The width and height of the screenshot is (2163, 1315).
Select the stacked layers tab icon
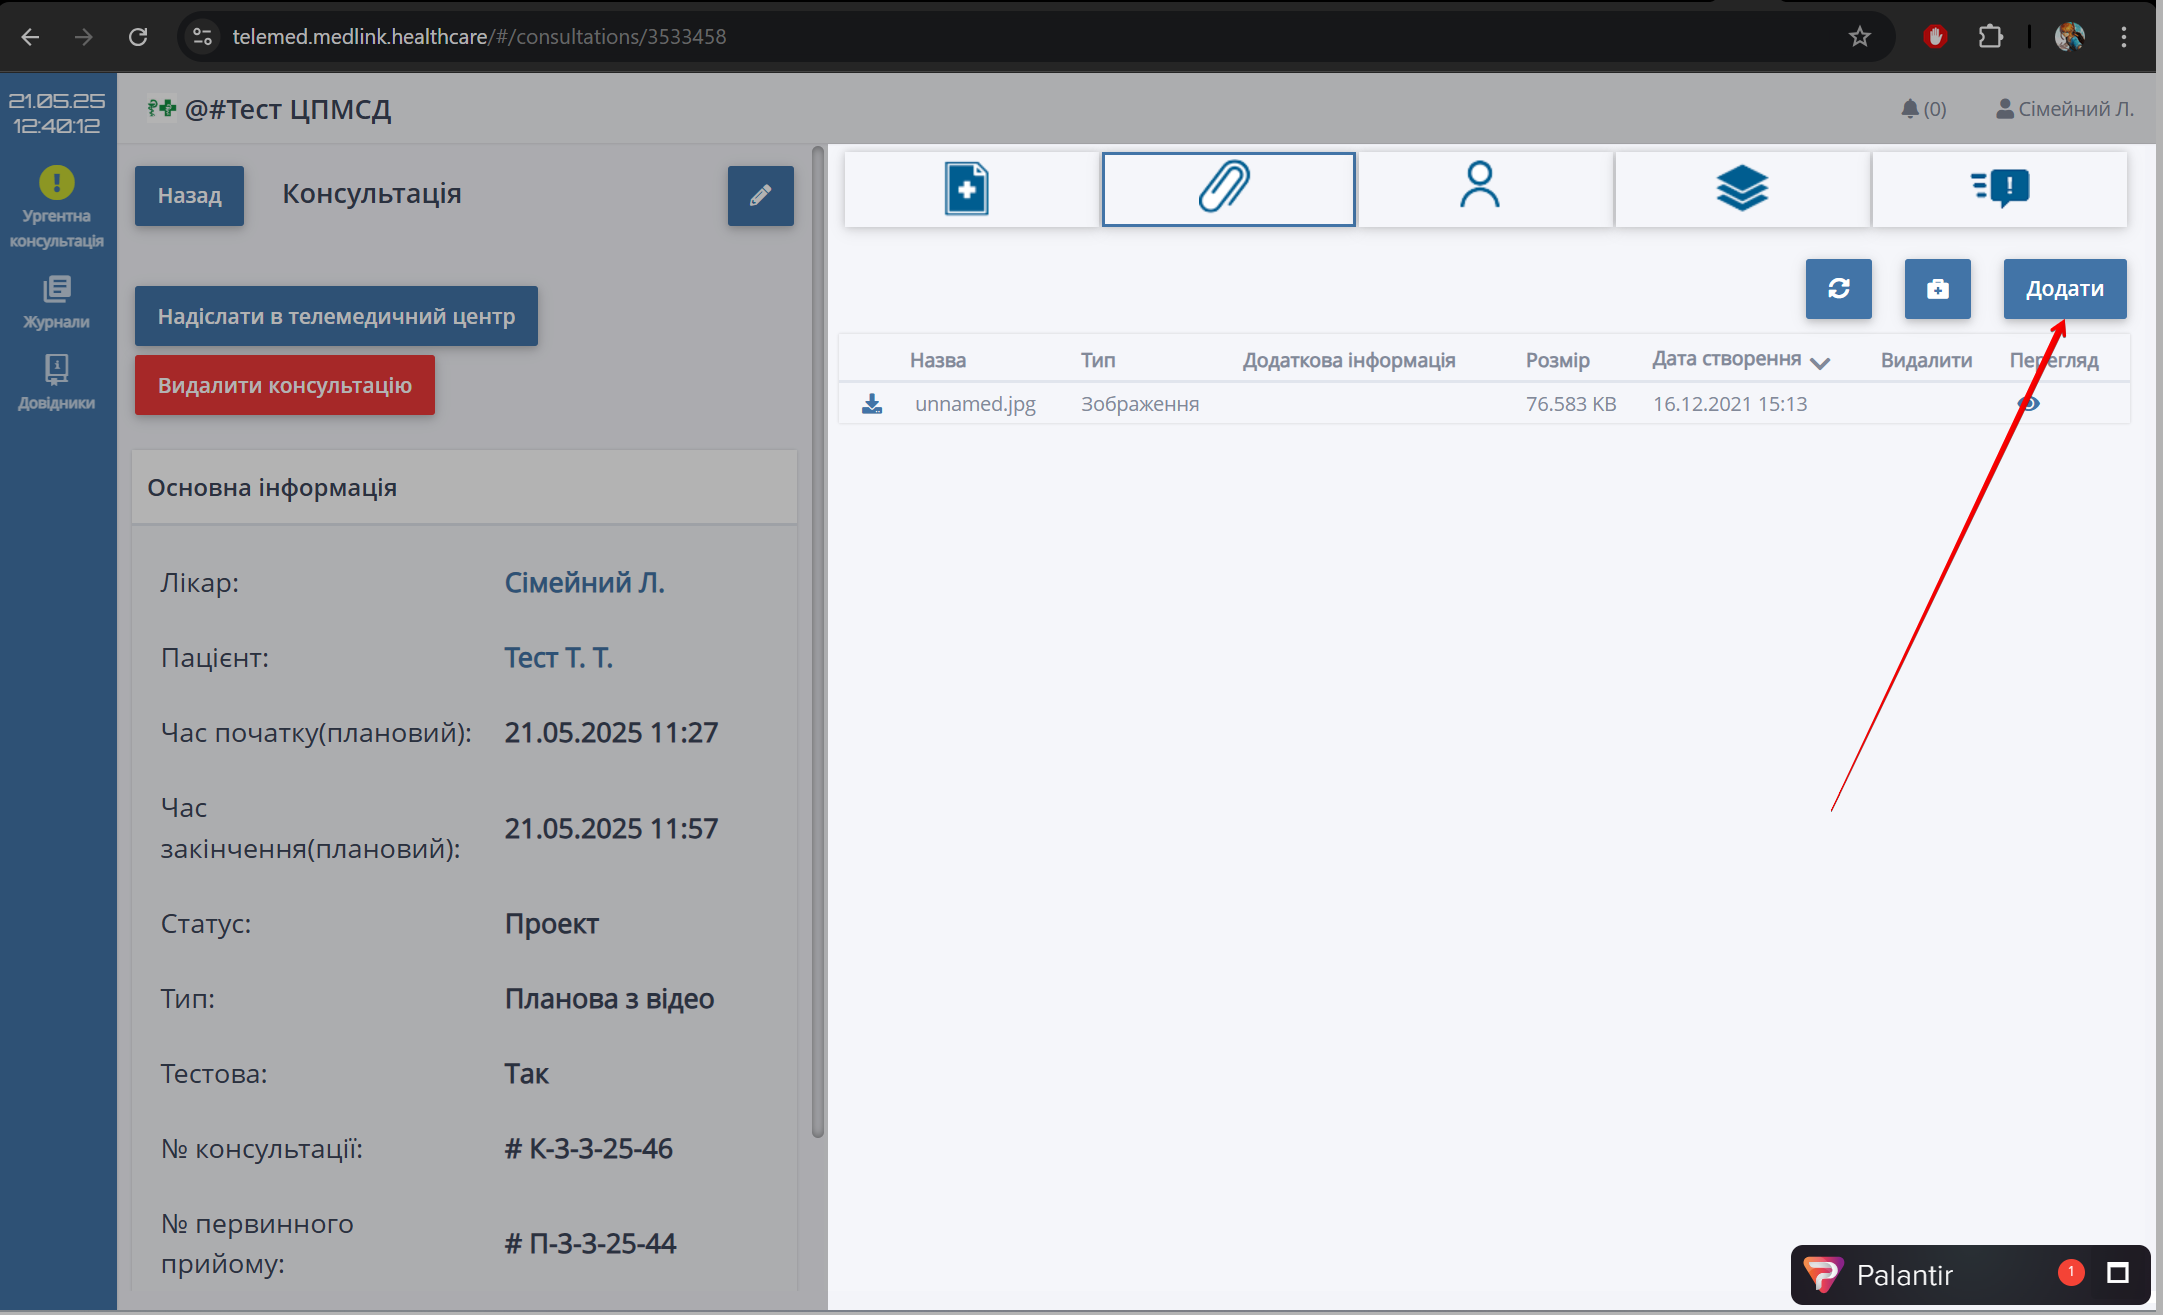click(x=1742, y=188)
